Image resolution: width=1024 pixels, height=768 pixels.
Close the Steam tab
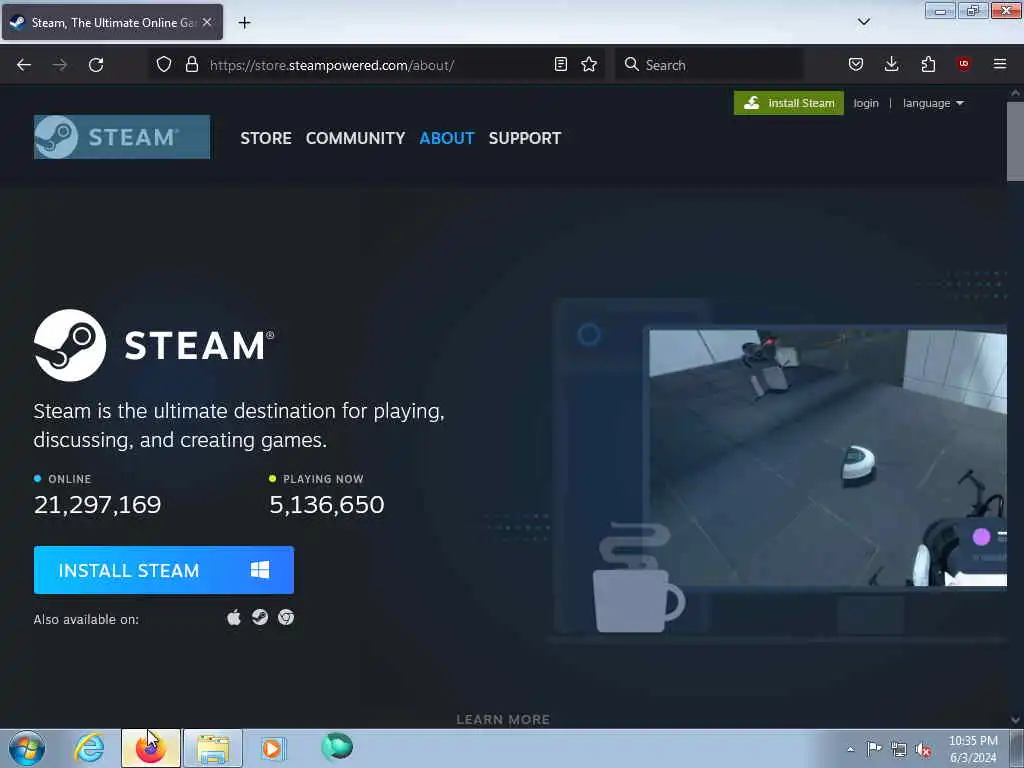(207, 22)
